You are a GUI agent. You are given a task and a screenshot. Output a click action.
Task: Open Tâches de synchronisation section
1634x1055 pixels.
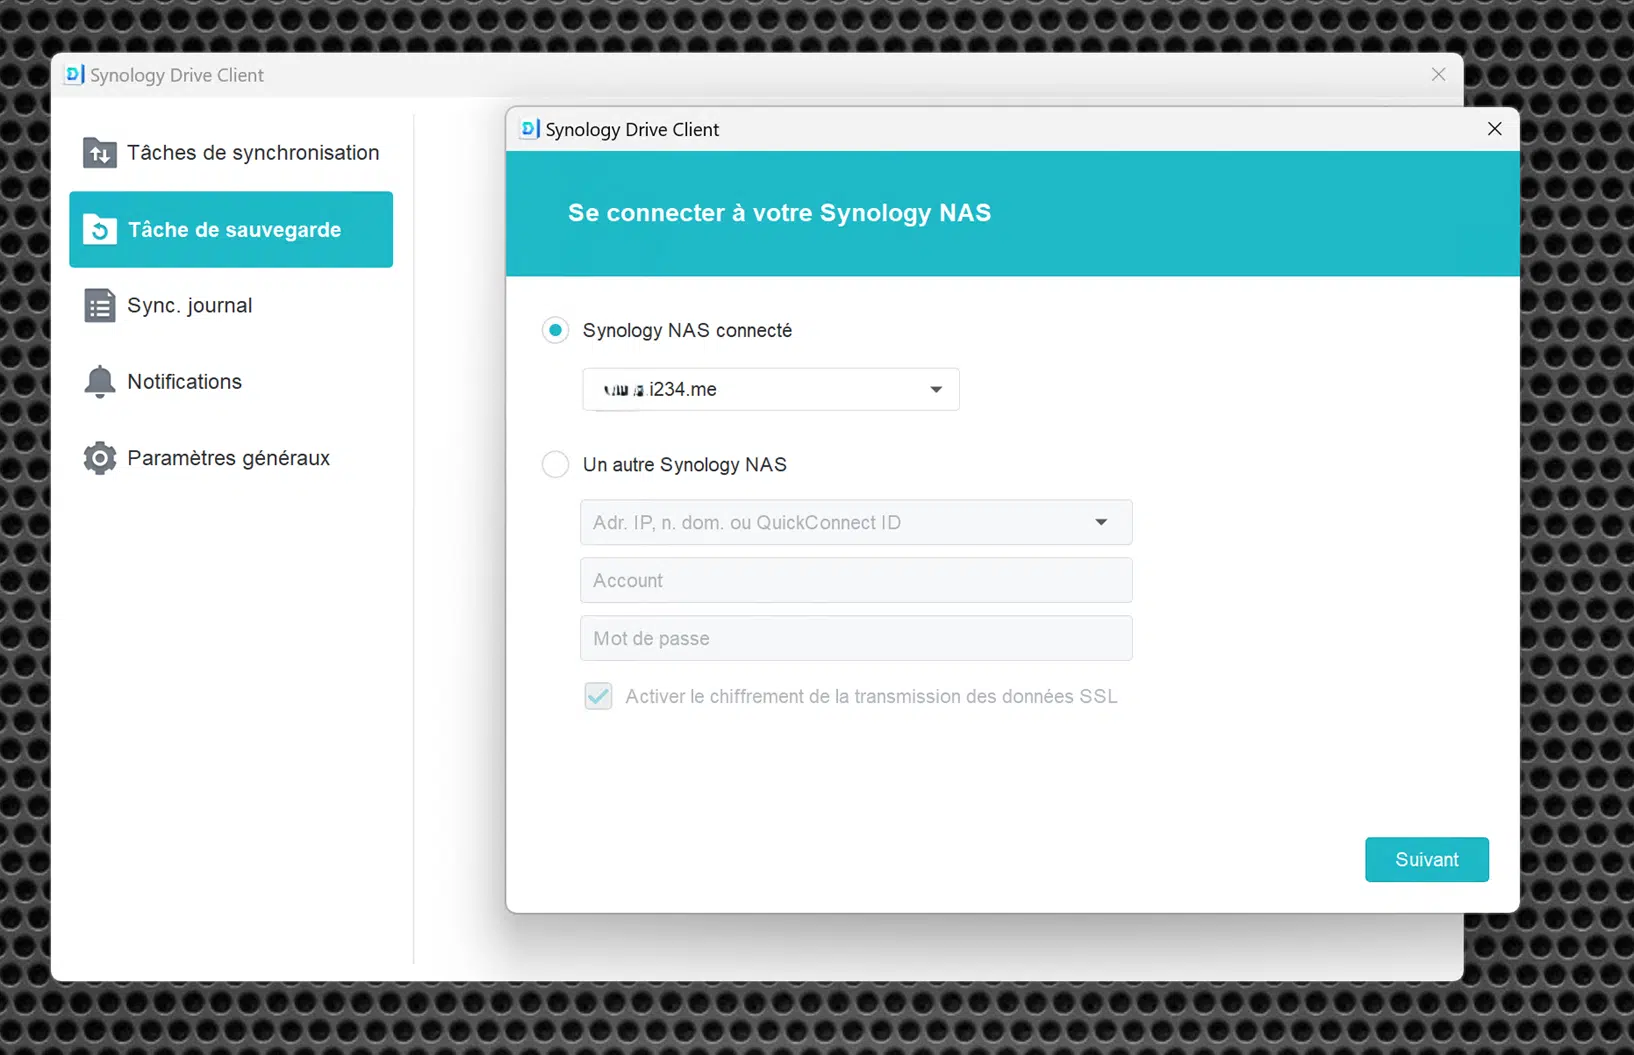[231, 153]
